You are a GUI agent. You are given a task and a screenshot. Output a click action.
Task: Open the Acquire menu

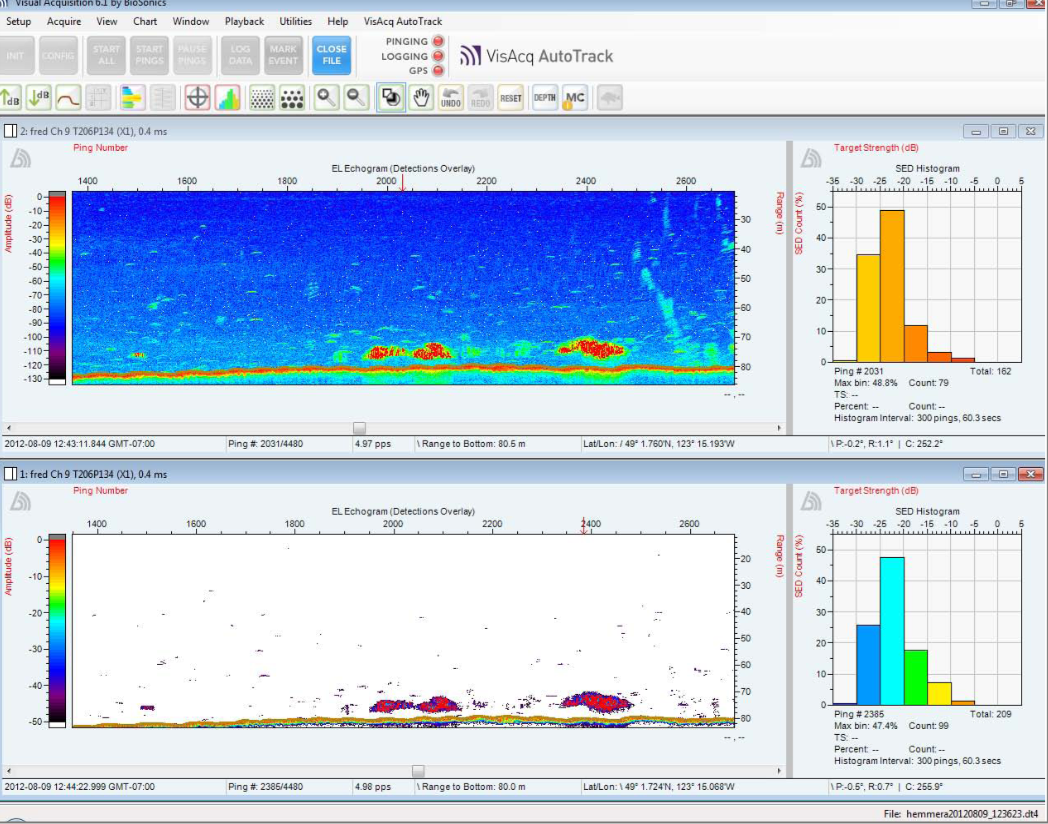[64, 21]
